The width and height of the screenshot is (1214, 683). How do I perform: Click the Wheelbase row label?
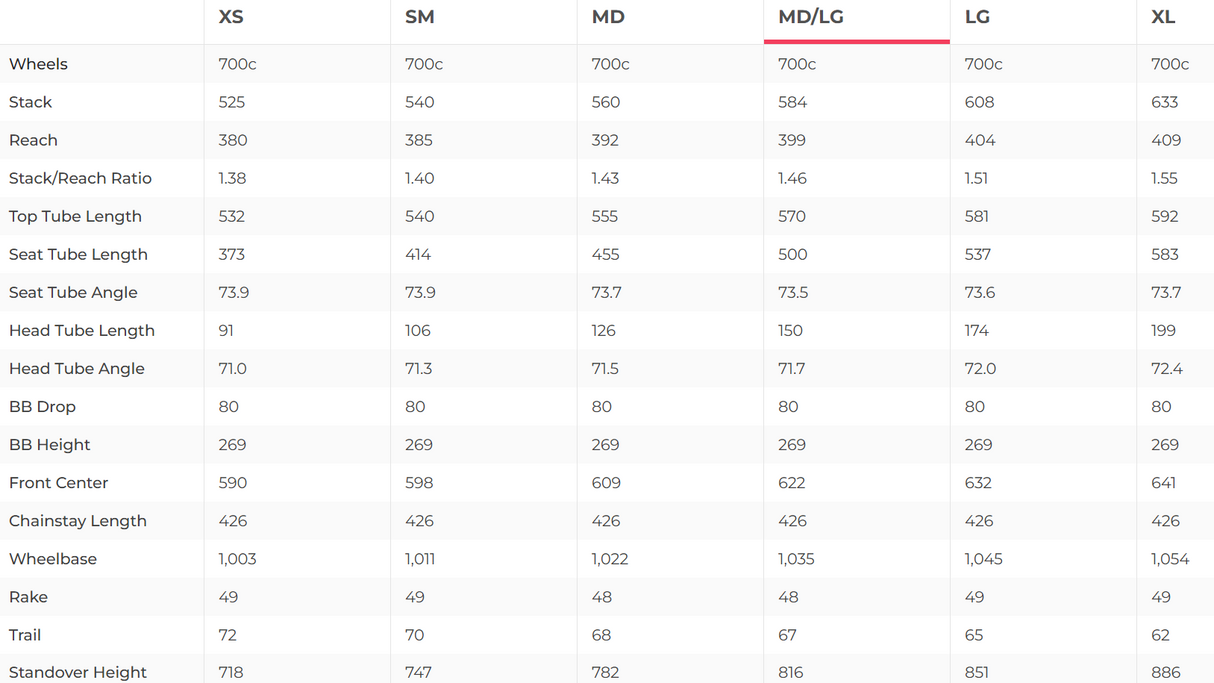click(x=53, y=559)
